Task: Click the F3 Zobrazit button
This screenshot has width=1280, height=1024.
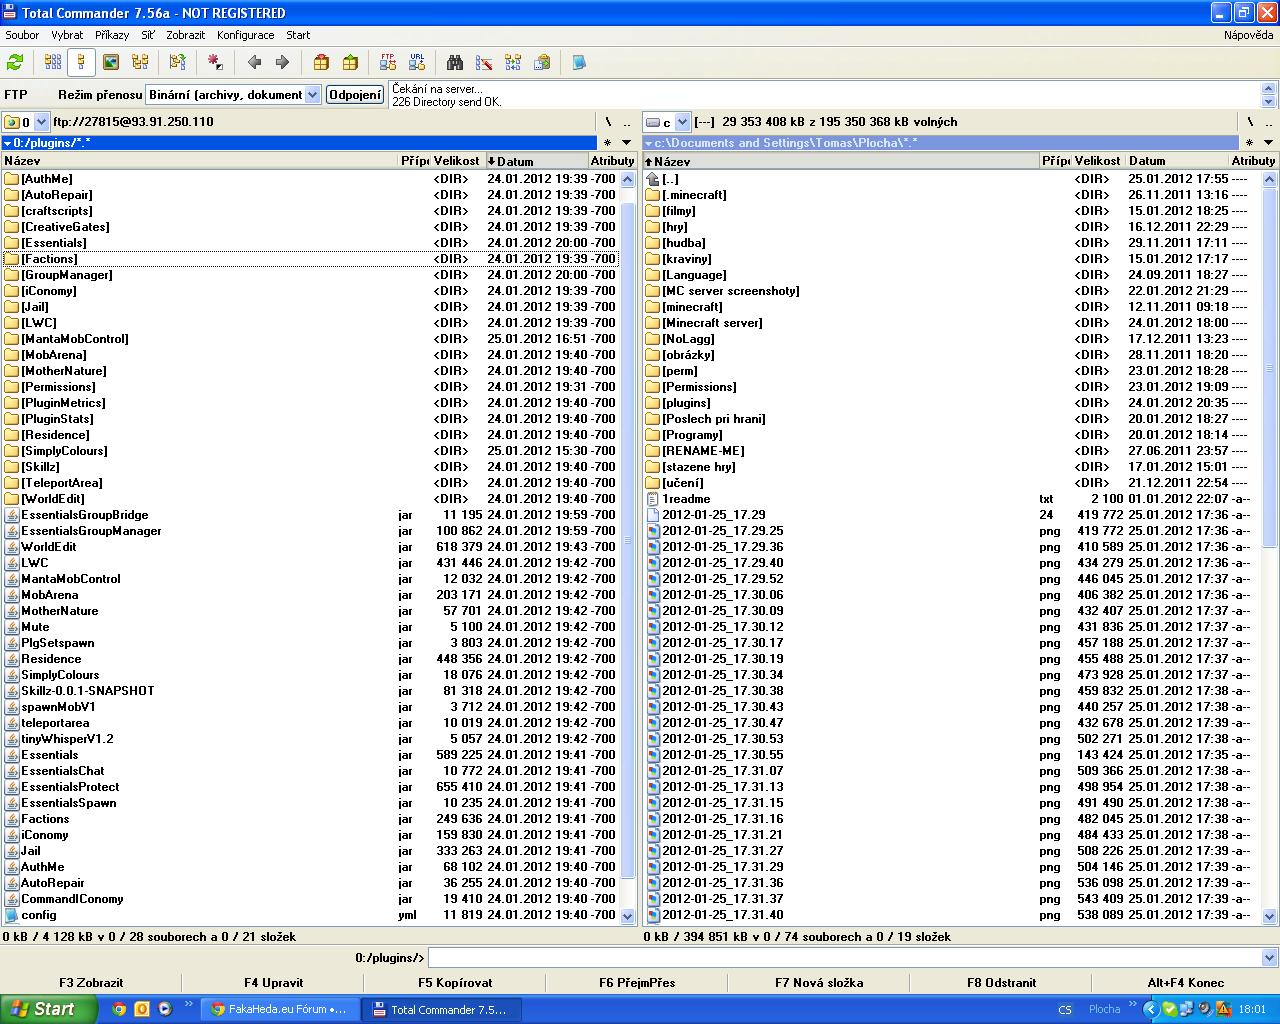Action: [91, 983]
